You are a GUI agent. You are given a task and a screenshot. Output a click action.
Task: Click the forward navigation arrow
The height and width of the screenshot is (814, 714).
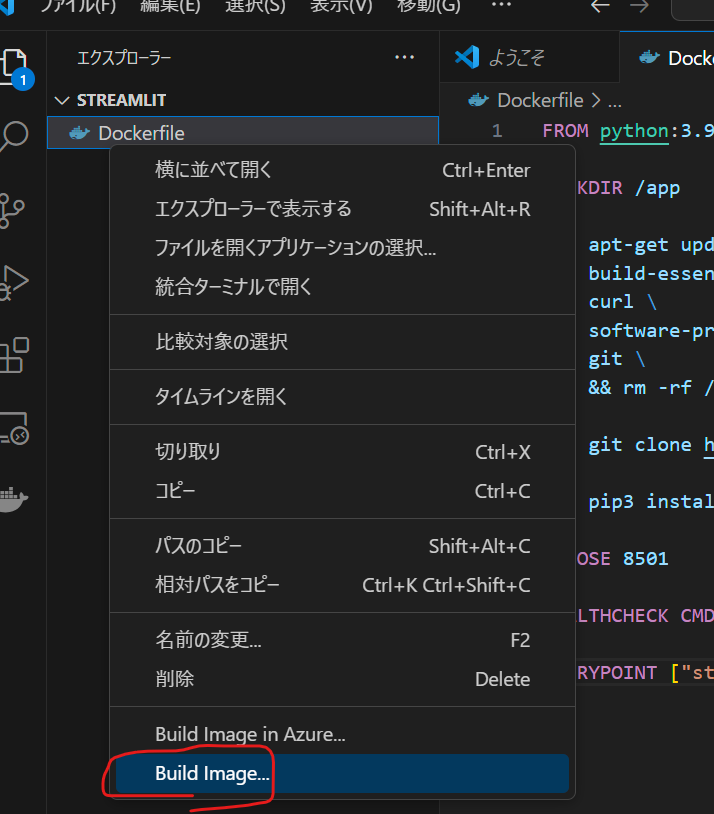pos(640,6)
